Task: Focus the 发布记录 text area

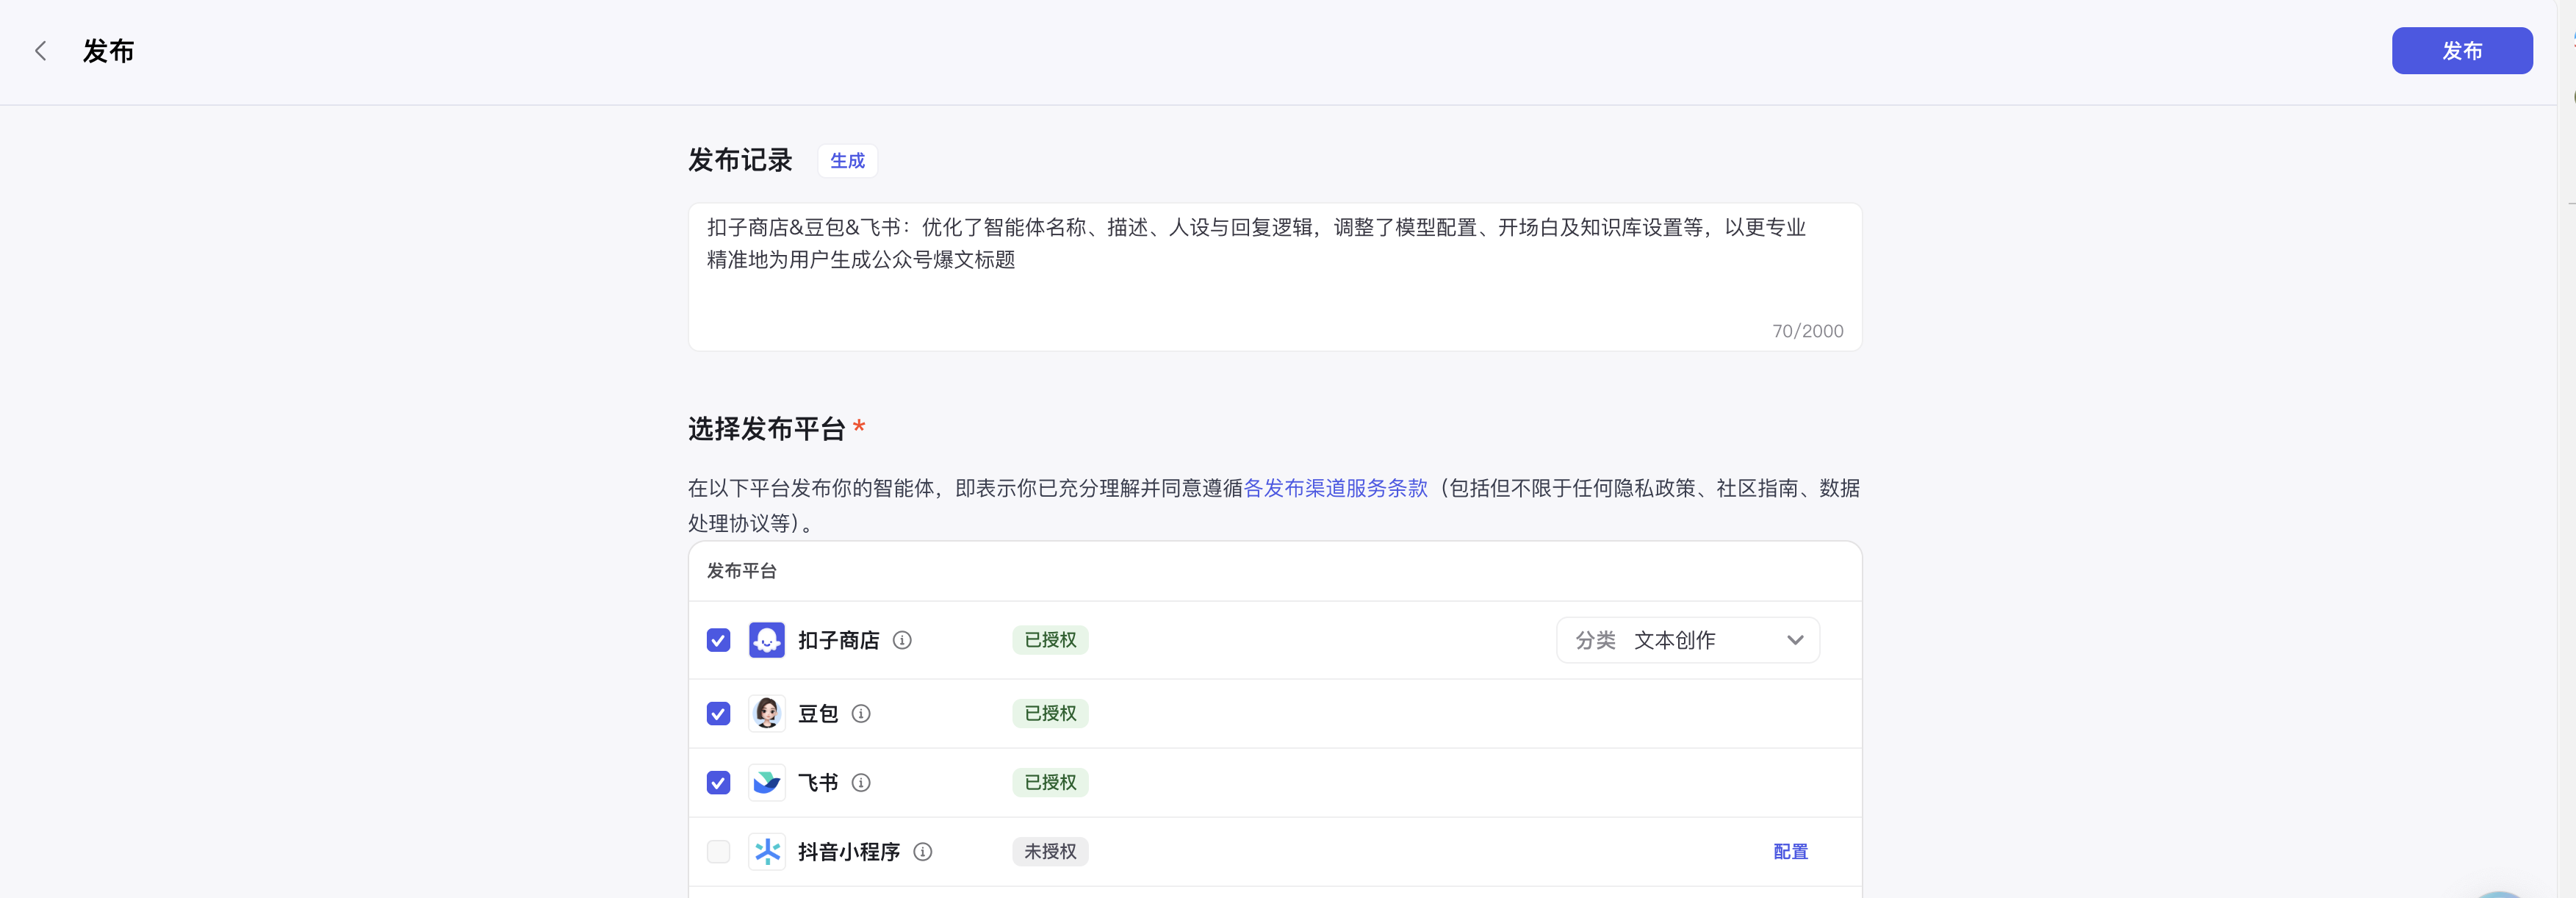Action: coord(1274,277)
